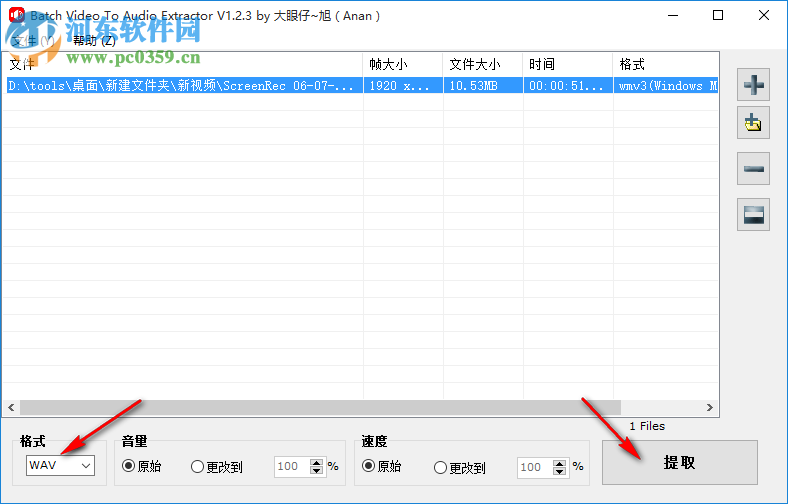Clear all files with the bar icon
The width and height of the screenshot is (788, 504).
tap(753, 215)
